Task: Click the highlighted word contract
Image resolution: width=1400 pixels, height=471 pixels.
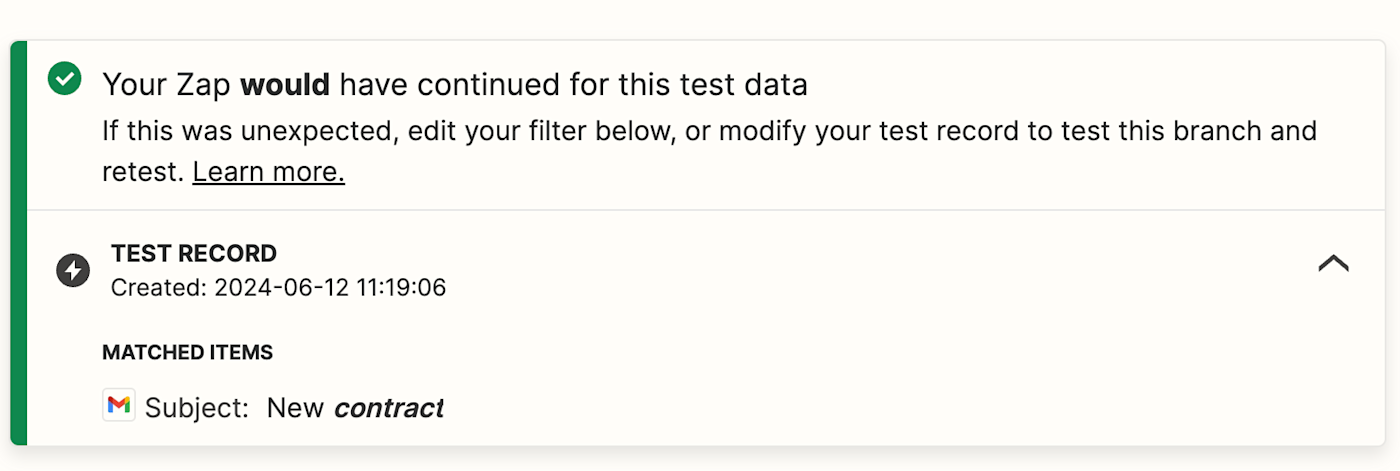Action: [388, 408]
